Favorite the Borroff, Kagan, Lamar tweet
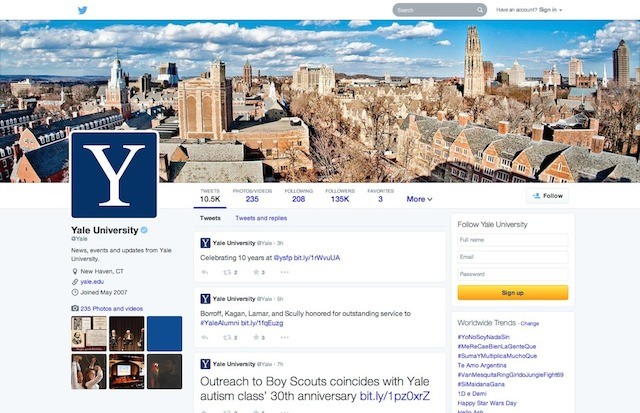 256,338
